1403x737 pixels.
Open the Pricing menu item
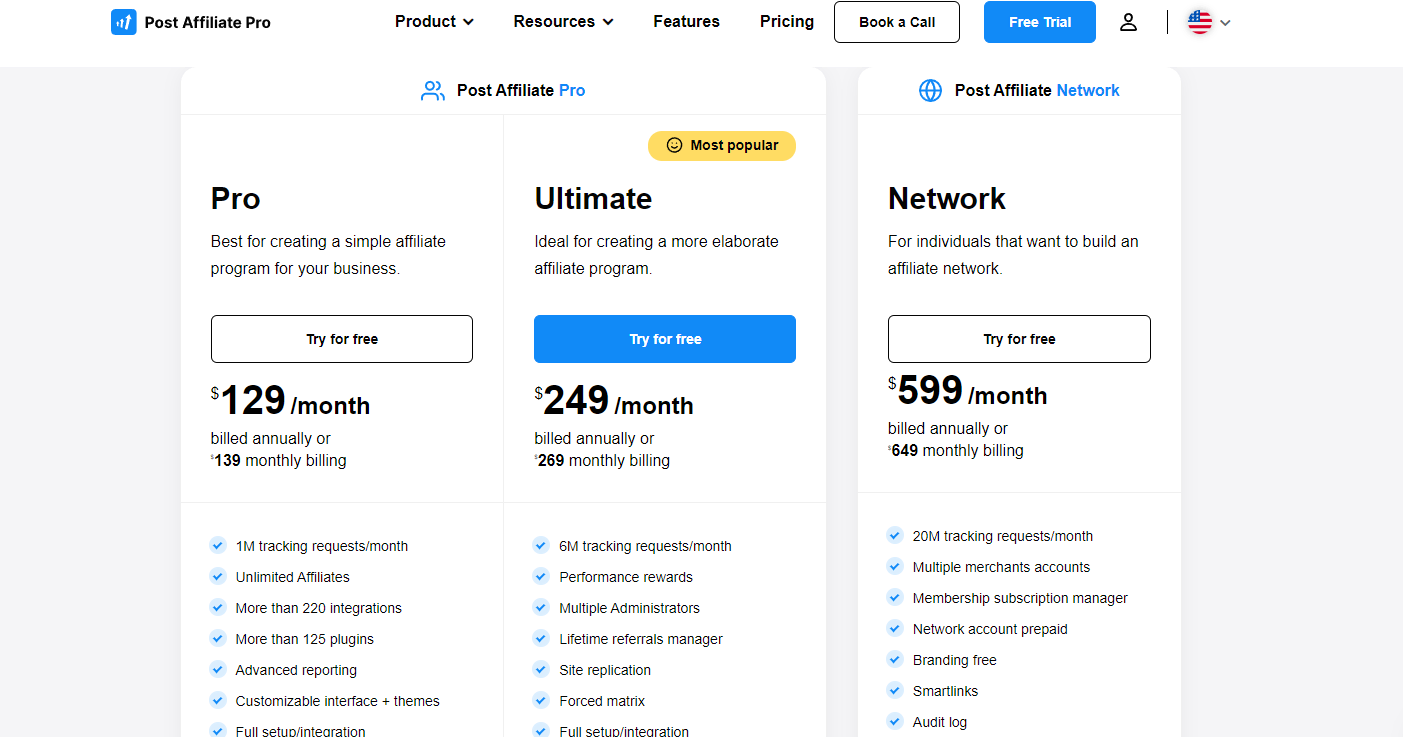(787, 22)
